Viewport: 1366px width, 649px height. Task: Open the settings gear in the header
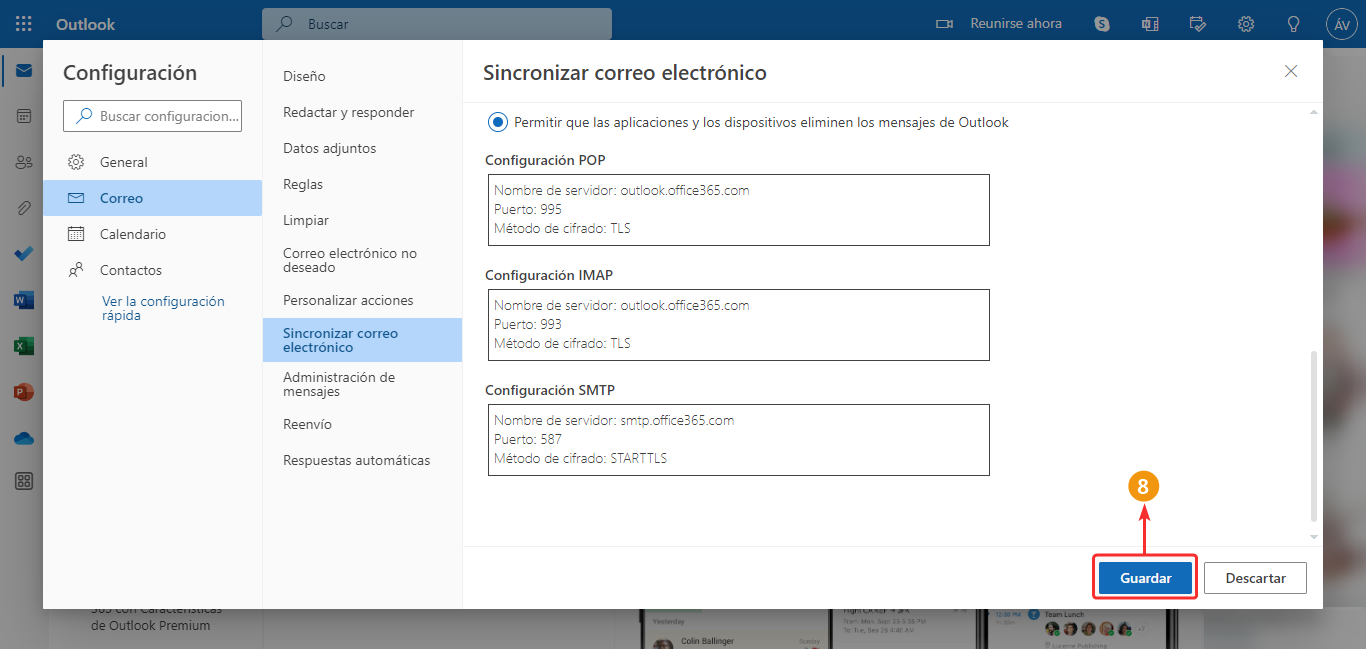click(1246, 24)
